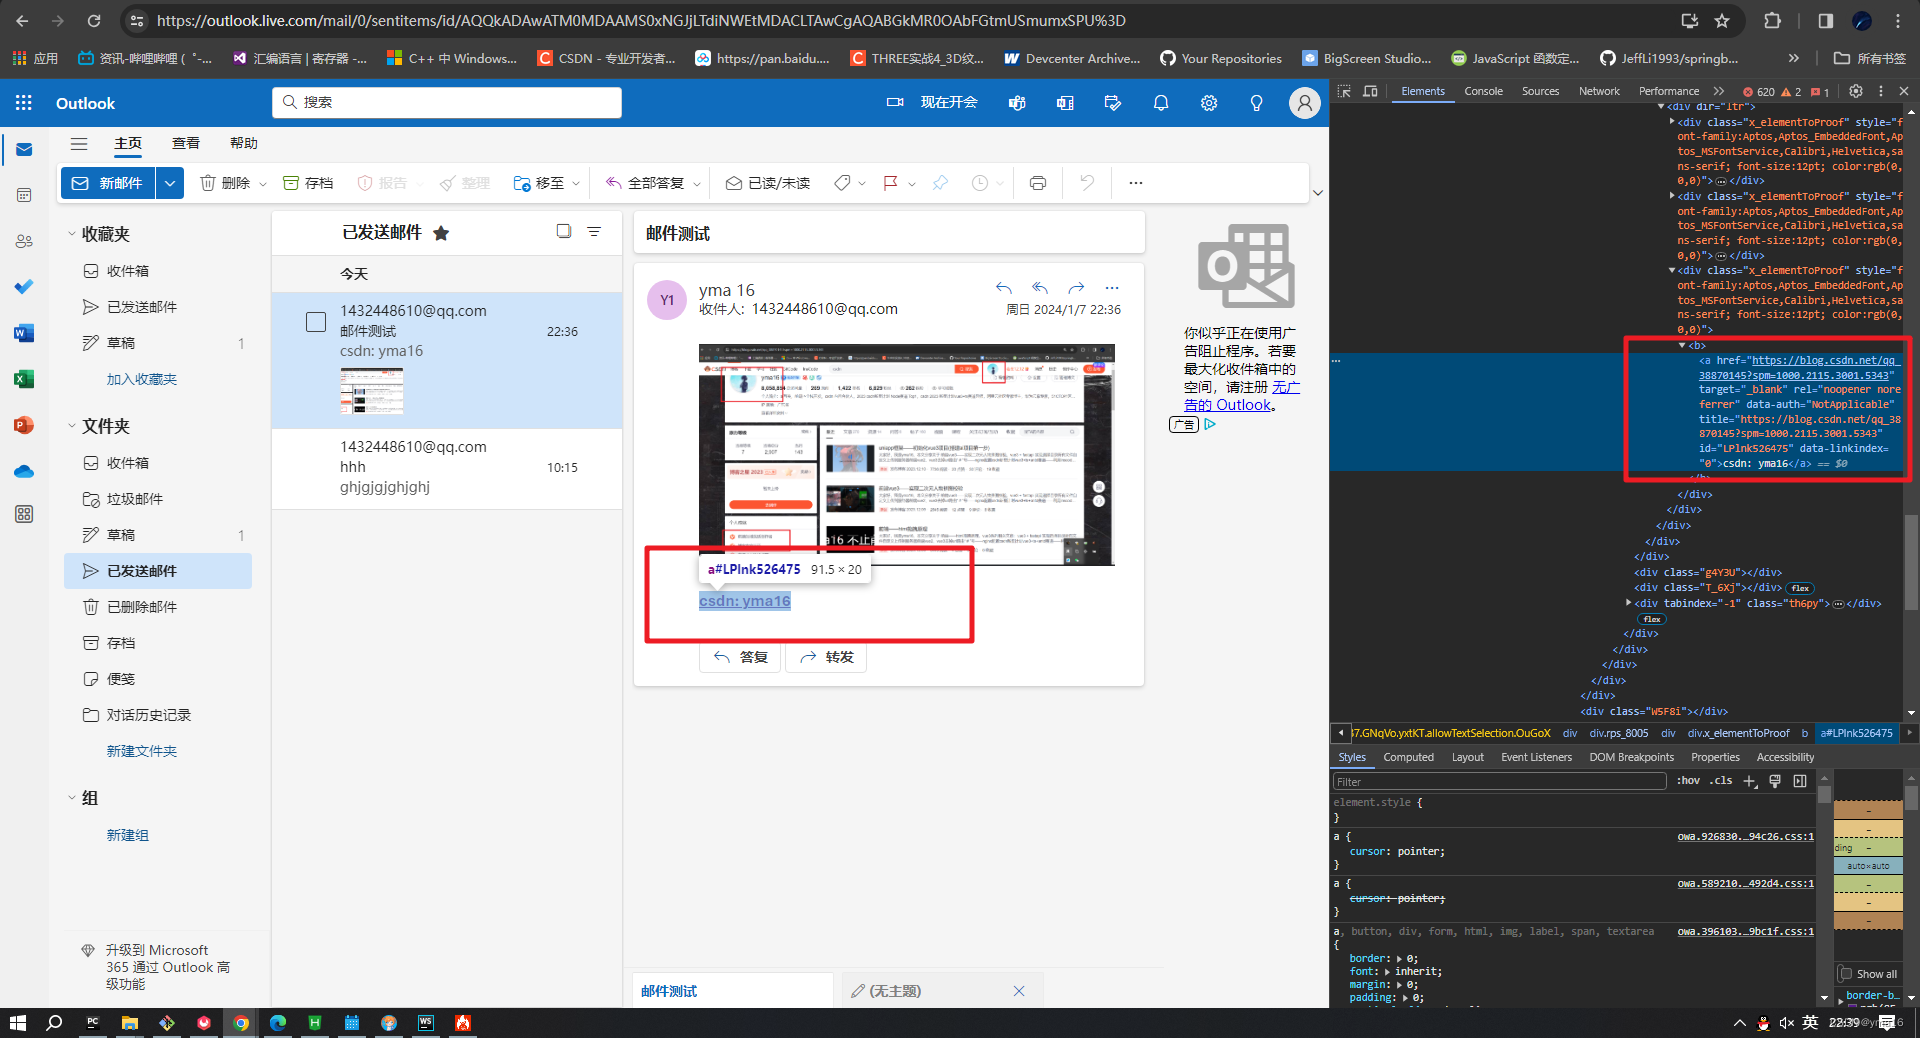Open the DevTools Console tab
Screen dimensions: 1920x1038
click(1483, 91)
